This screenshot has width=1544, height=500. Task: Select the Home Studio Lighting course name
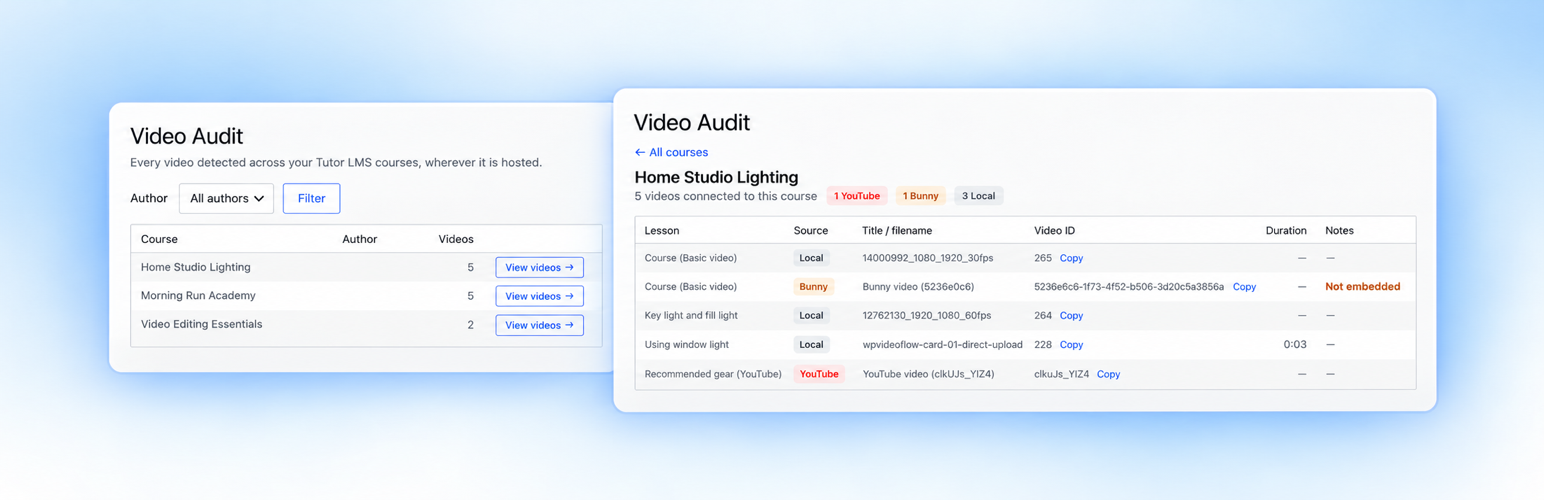[x=196, y=267]
